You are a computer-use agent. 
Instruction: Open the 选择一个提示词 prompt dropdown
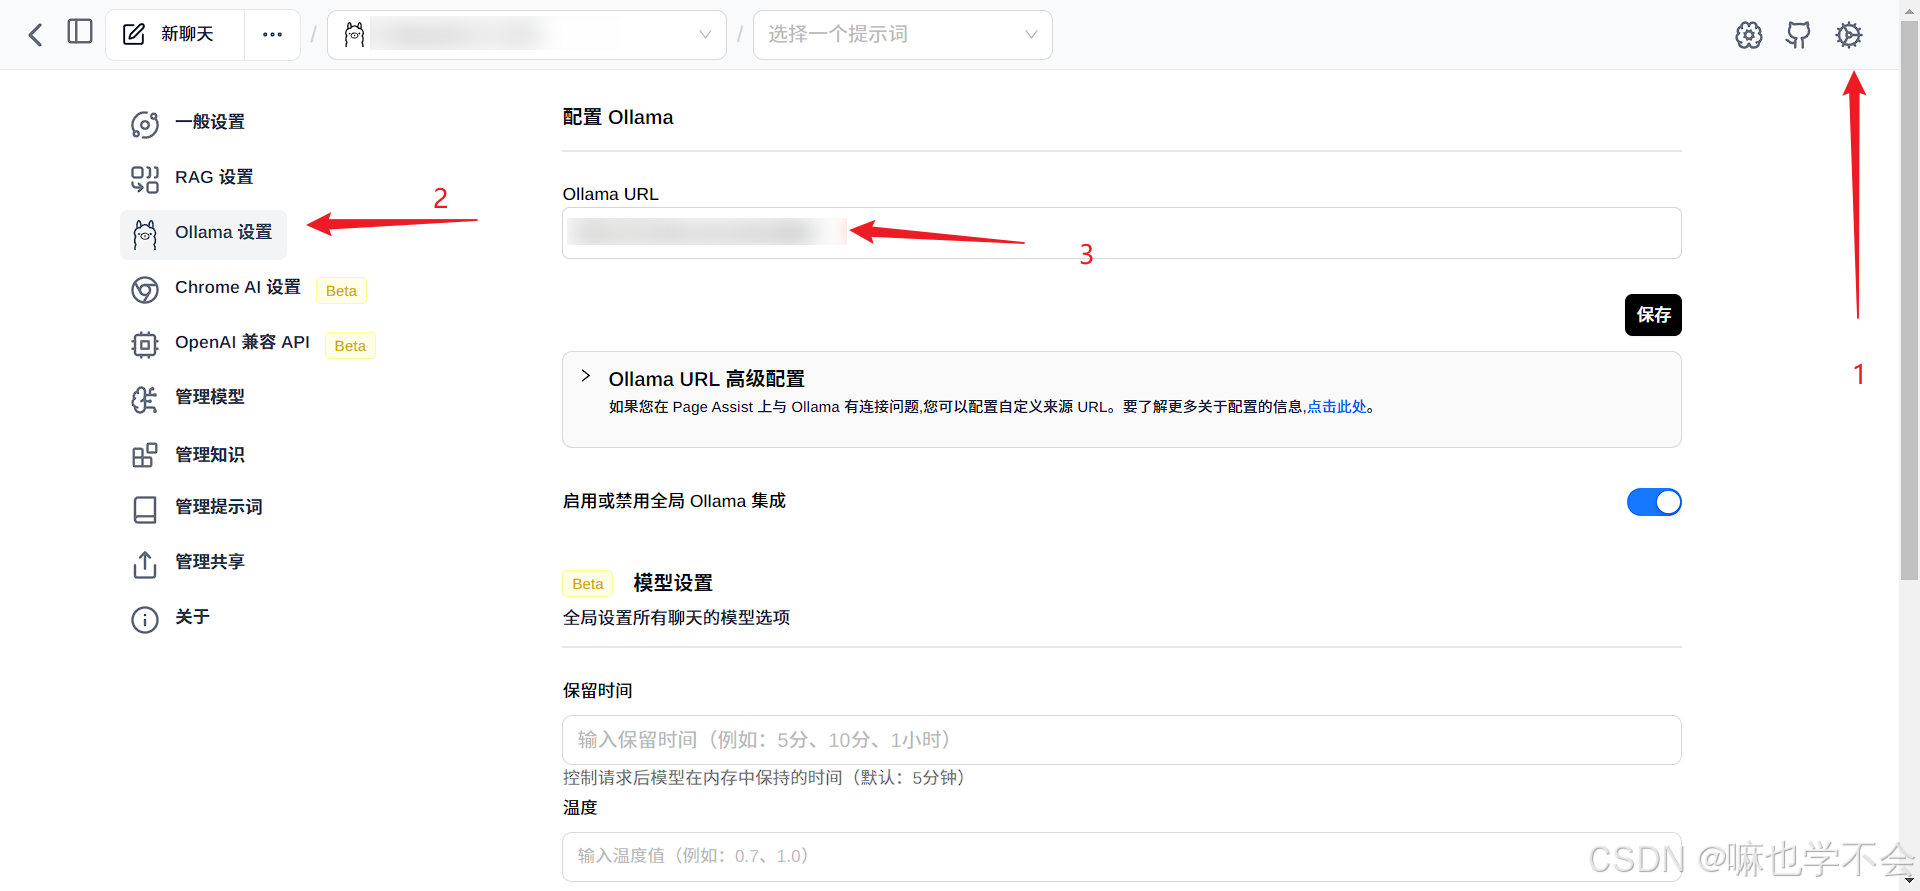point(902,35)
